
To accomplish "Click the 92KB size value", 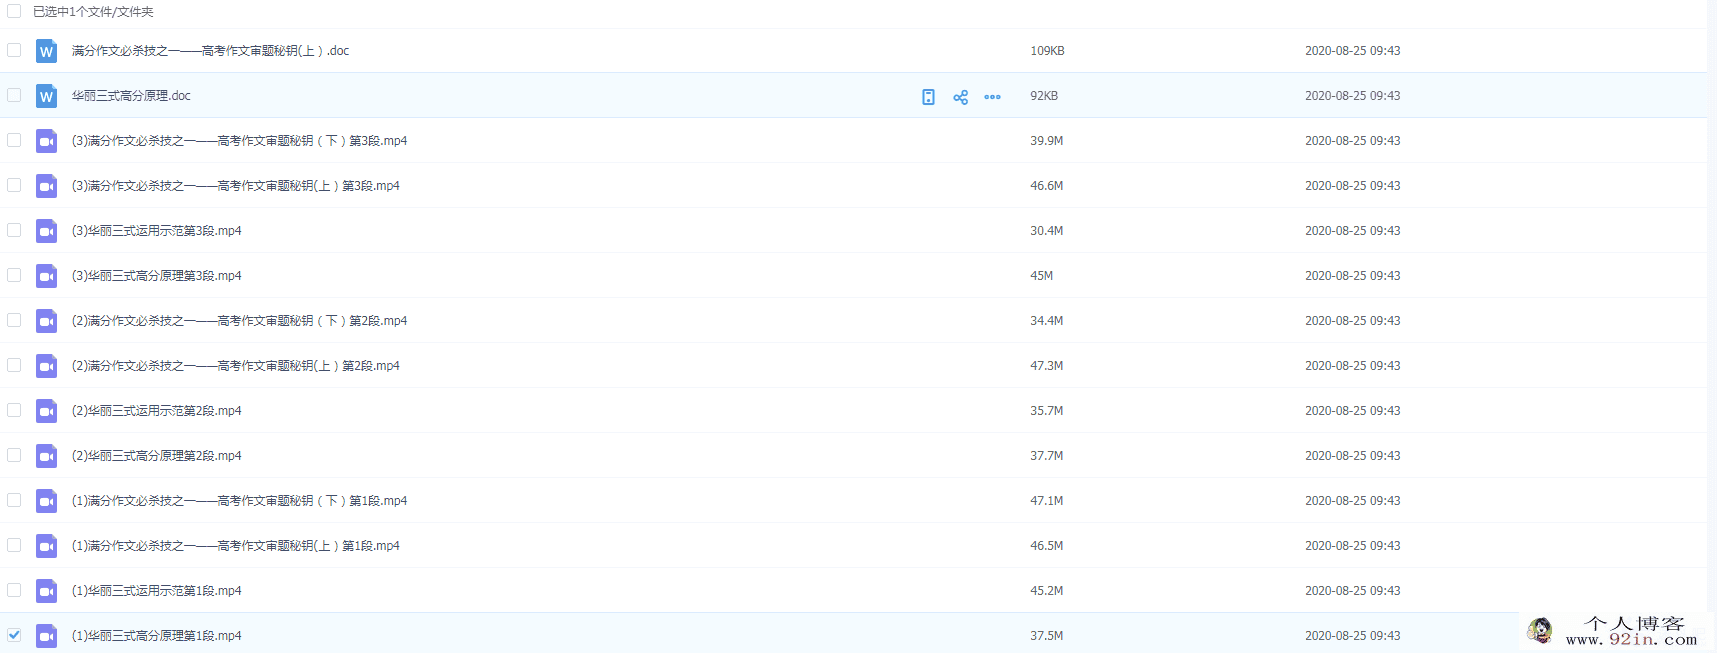I will (x=1044, y=96).
